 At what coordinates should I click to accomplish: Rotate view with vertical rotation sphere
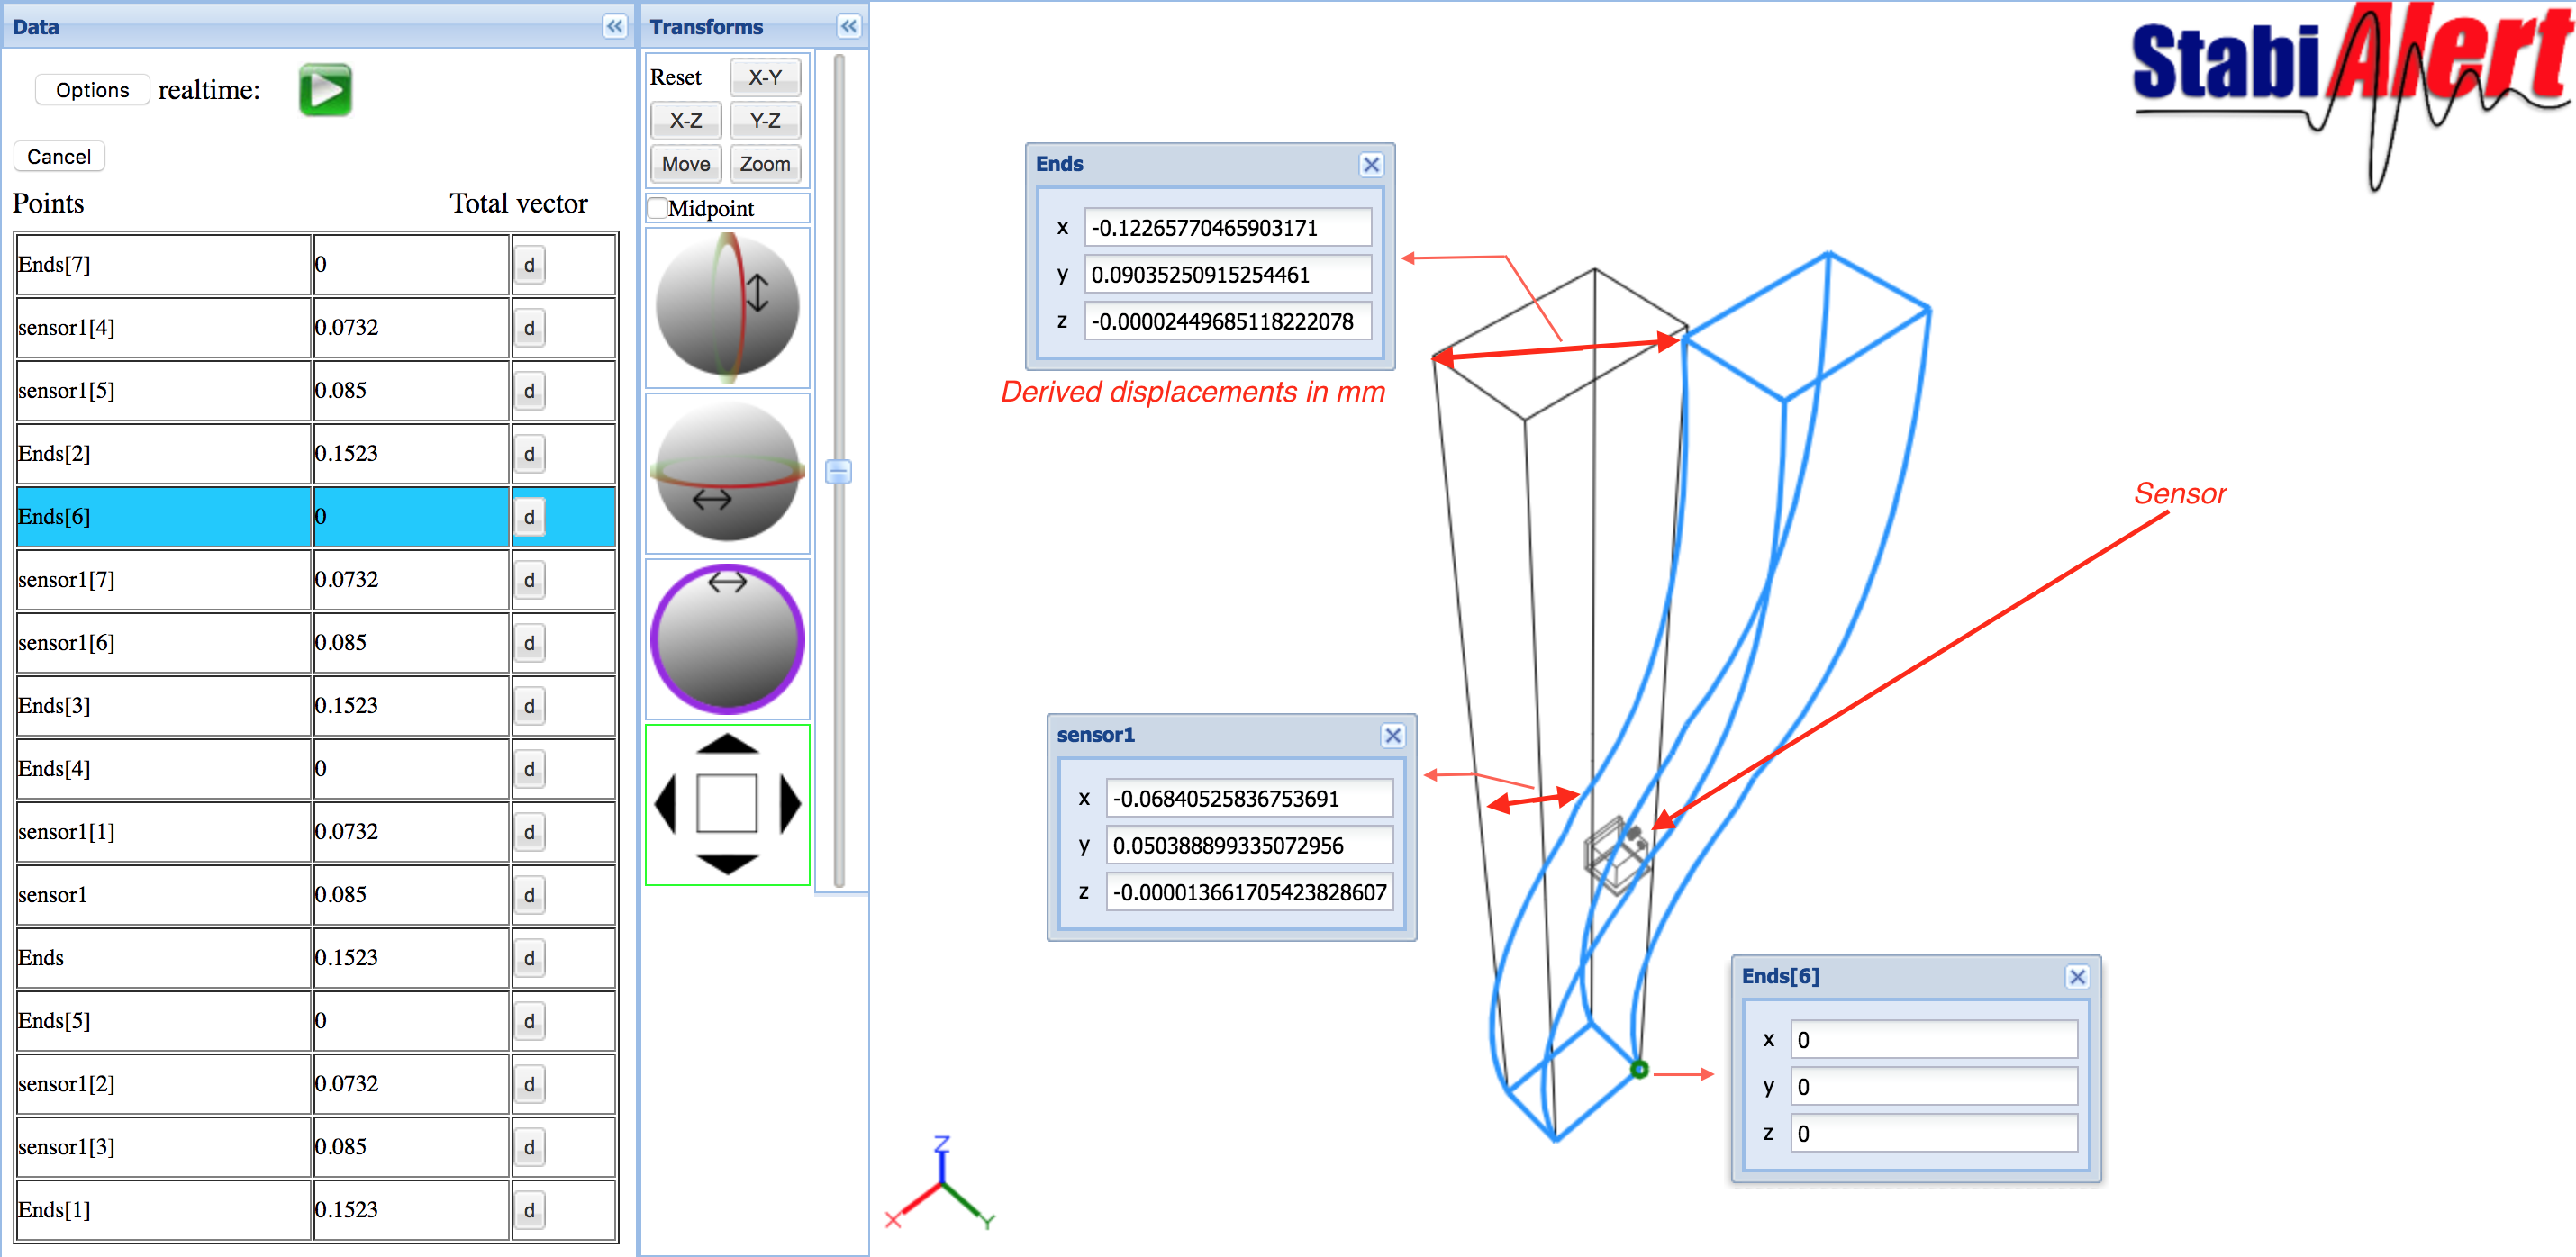pos(727,307)
